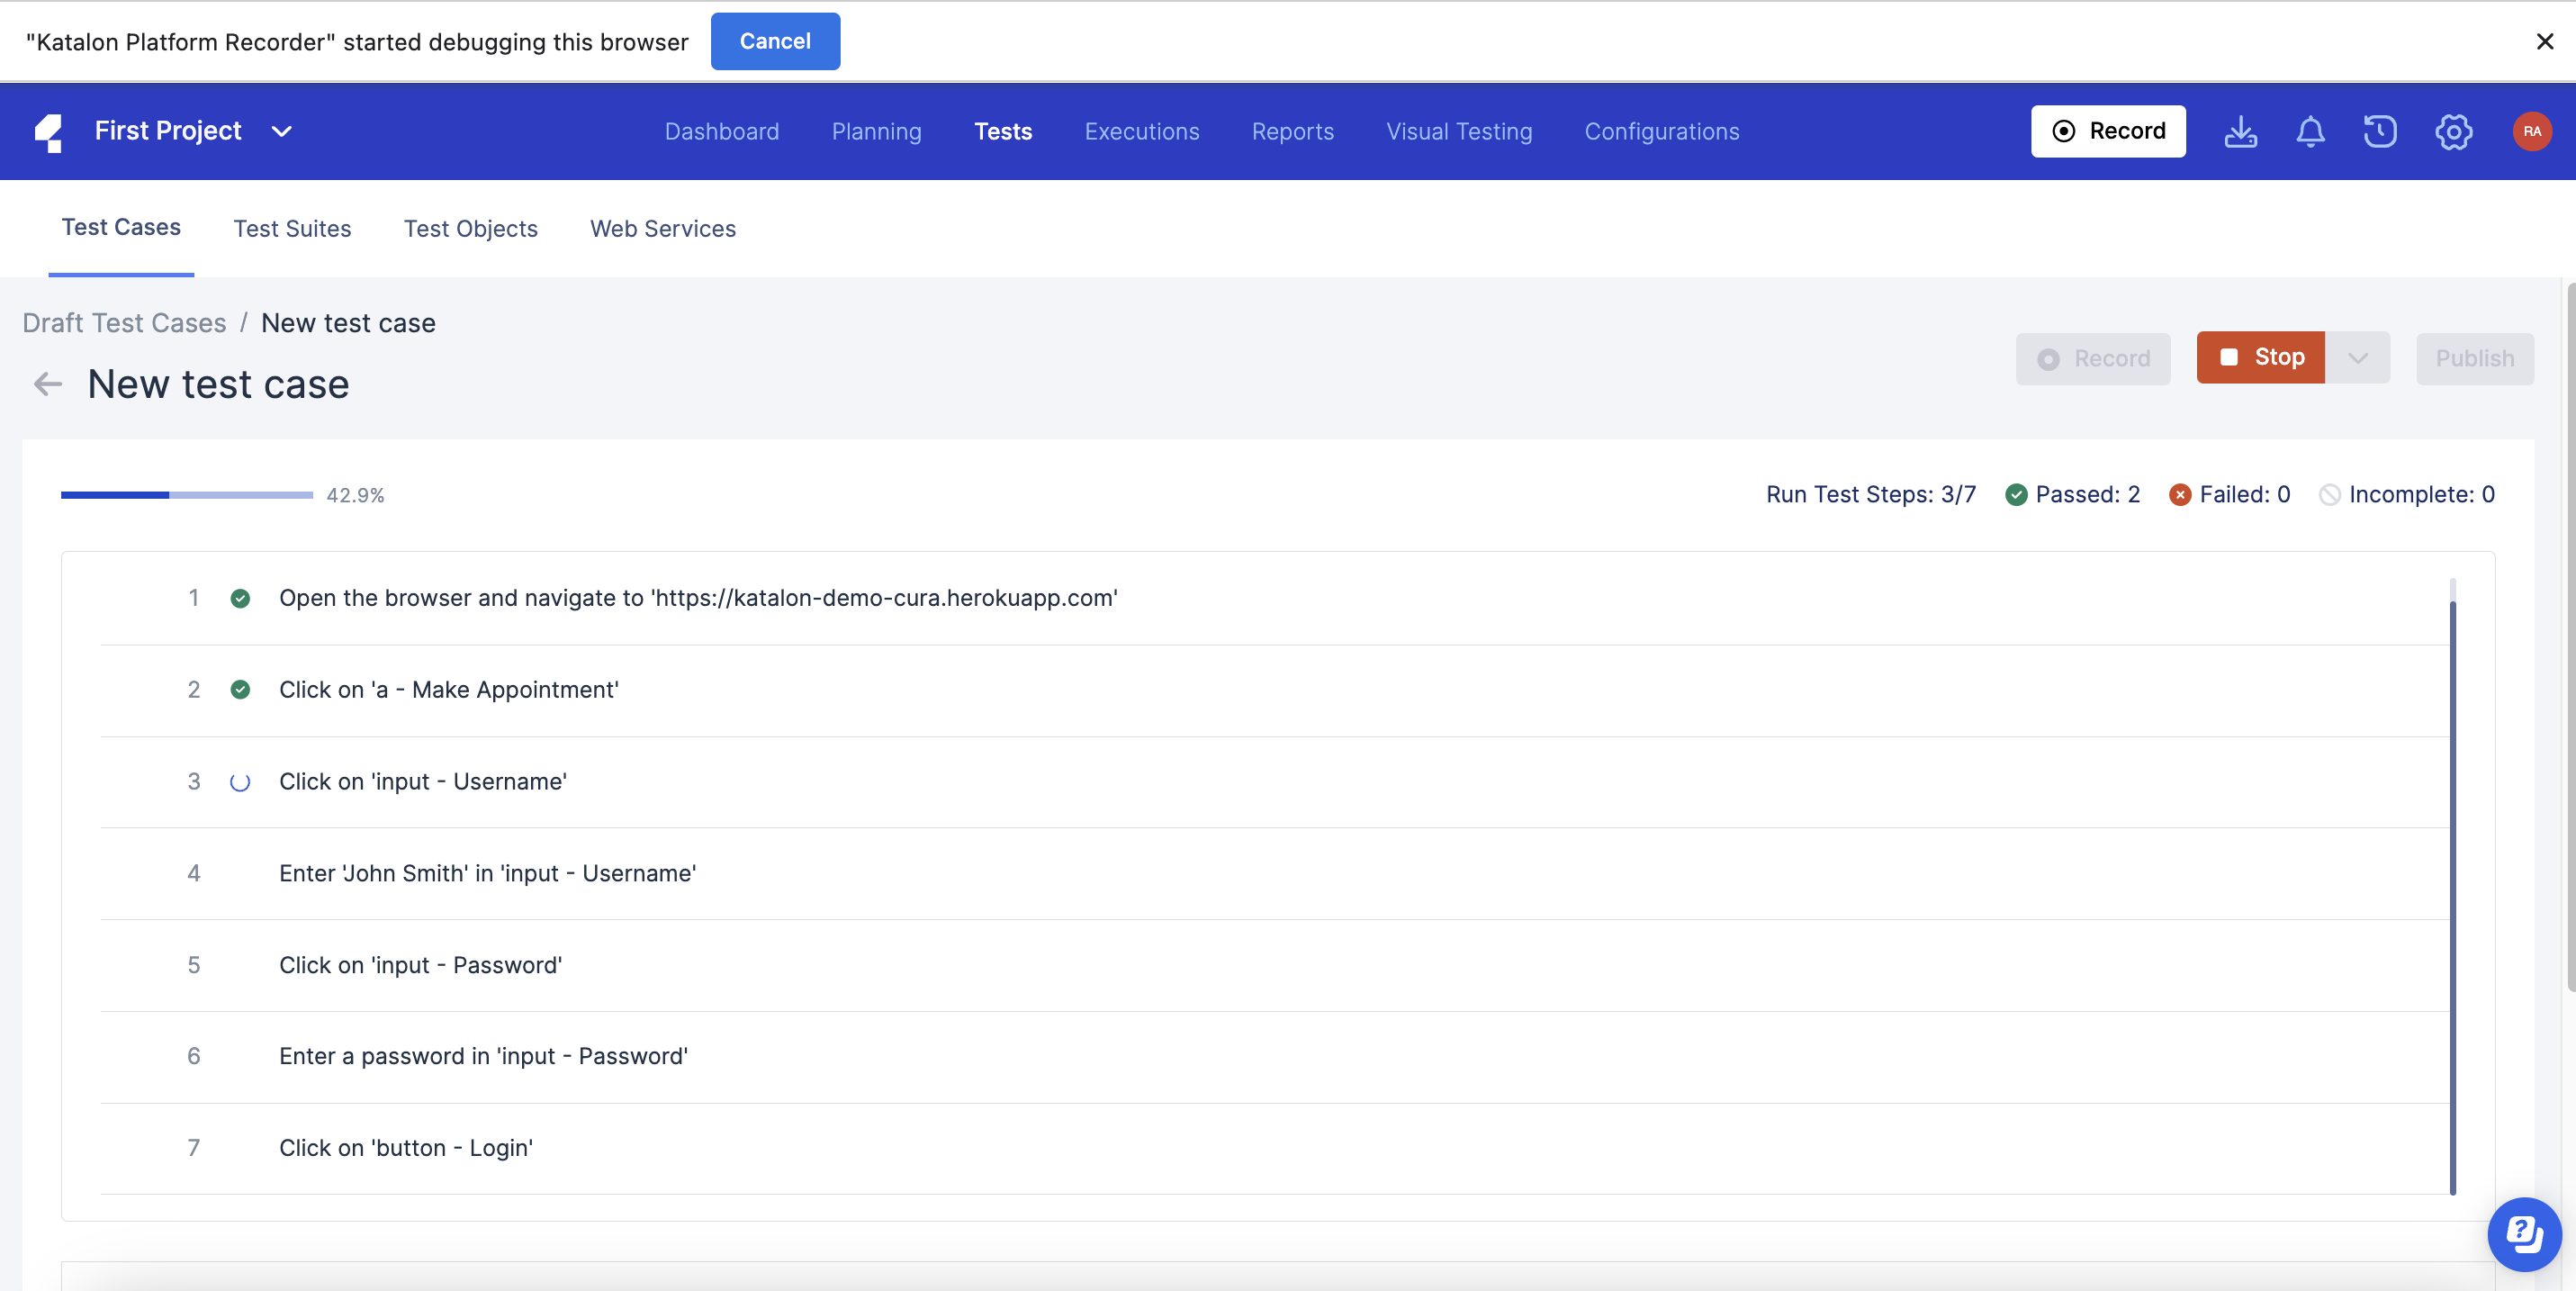Toggle passed status indicator for step 1
Viewport: 2576px width, 1291px height.
(239, 596)
